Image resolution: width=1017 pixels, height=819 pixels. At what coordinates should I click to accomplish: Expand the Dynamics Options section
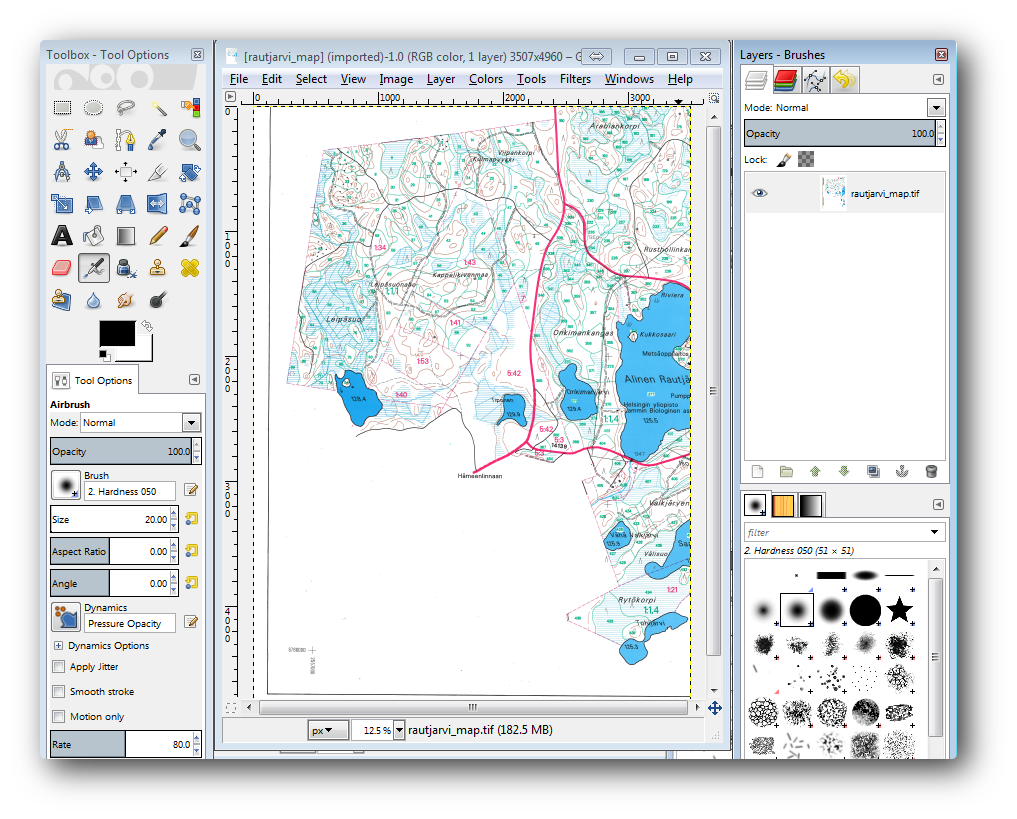(x=59, y=646)
